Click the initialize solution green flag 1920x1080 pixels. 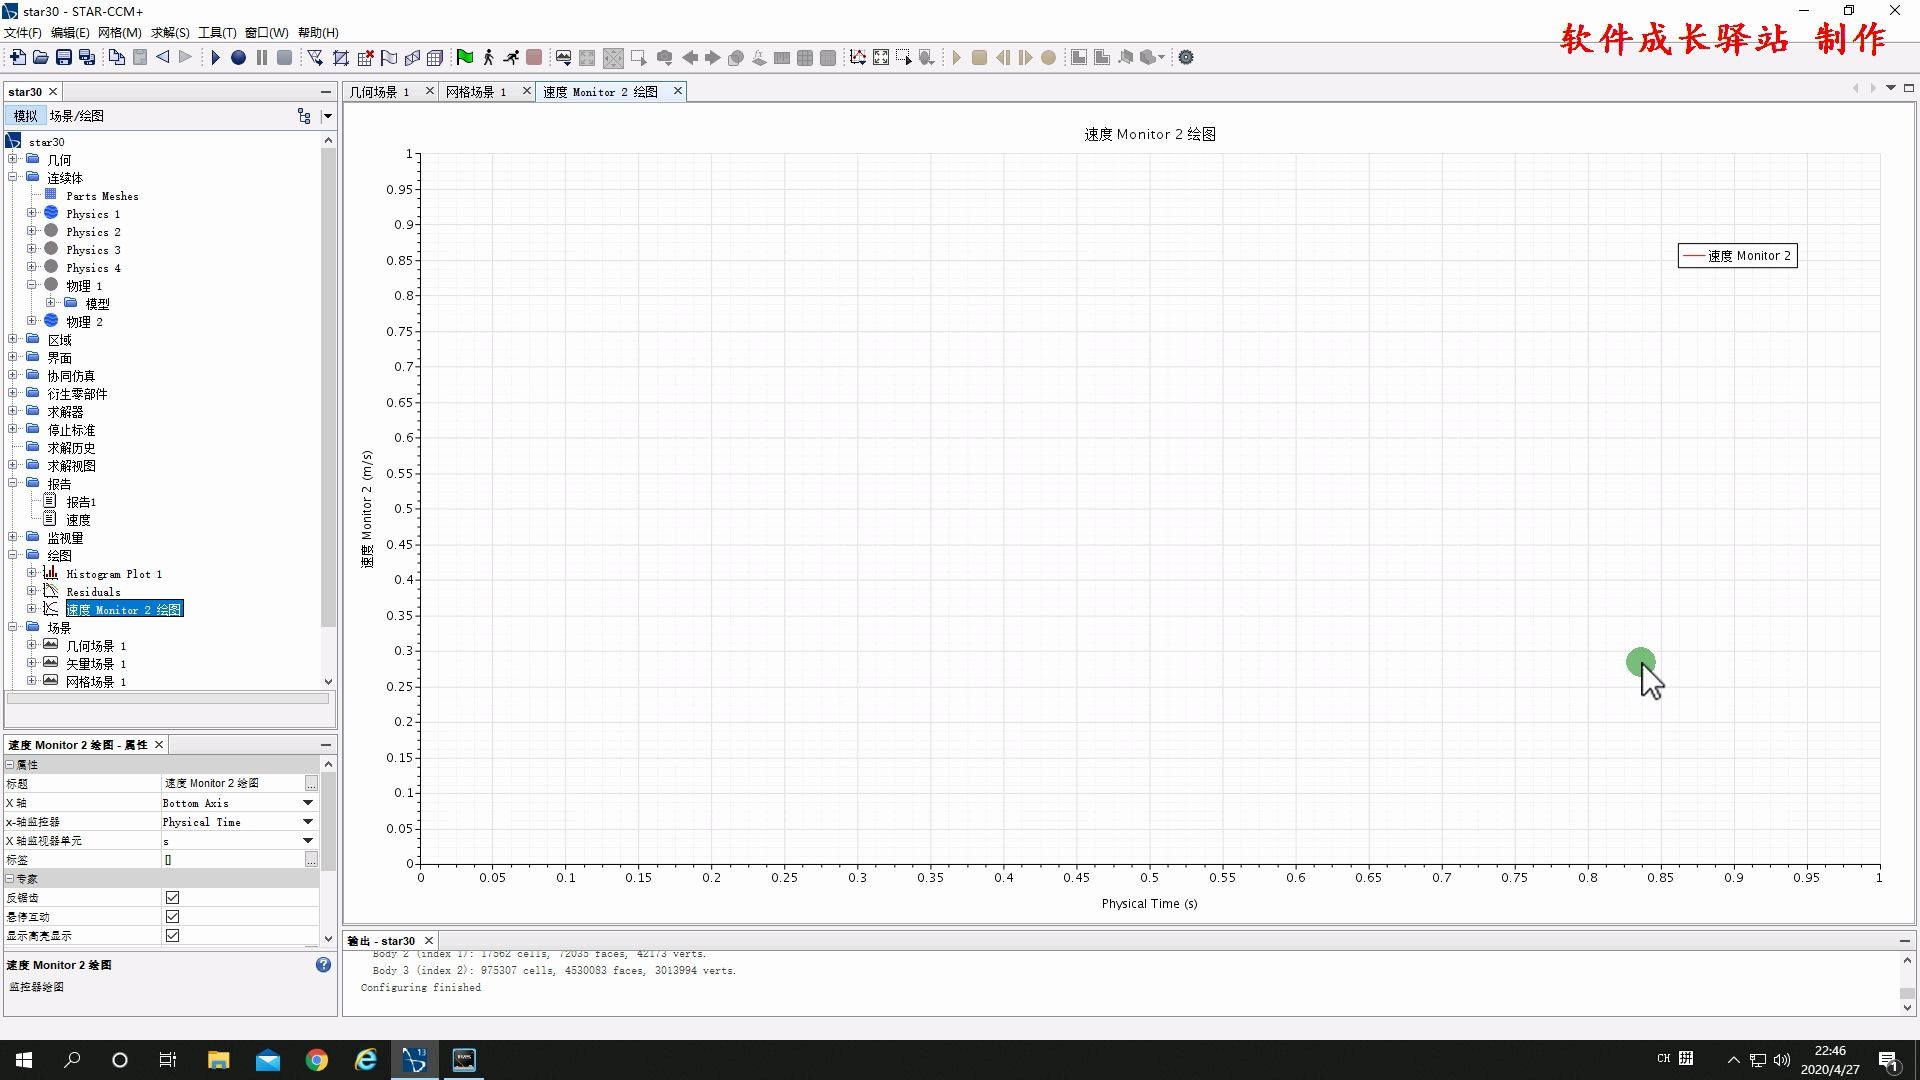(465, 58)
